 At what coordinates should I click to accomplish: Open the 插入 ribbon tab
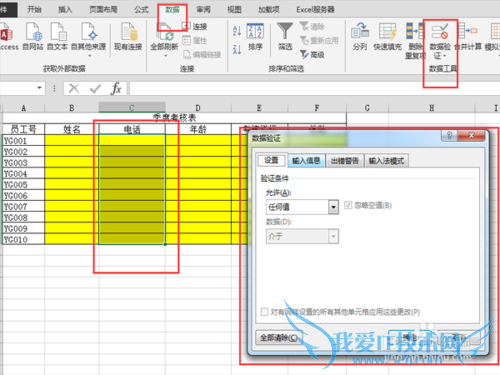tap(65, 10)
